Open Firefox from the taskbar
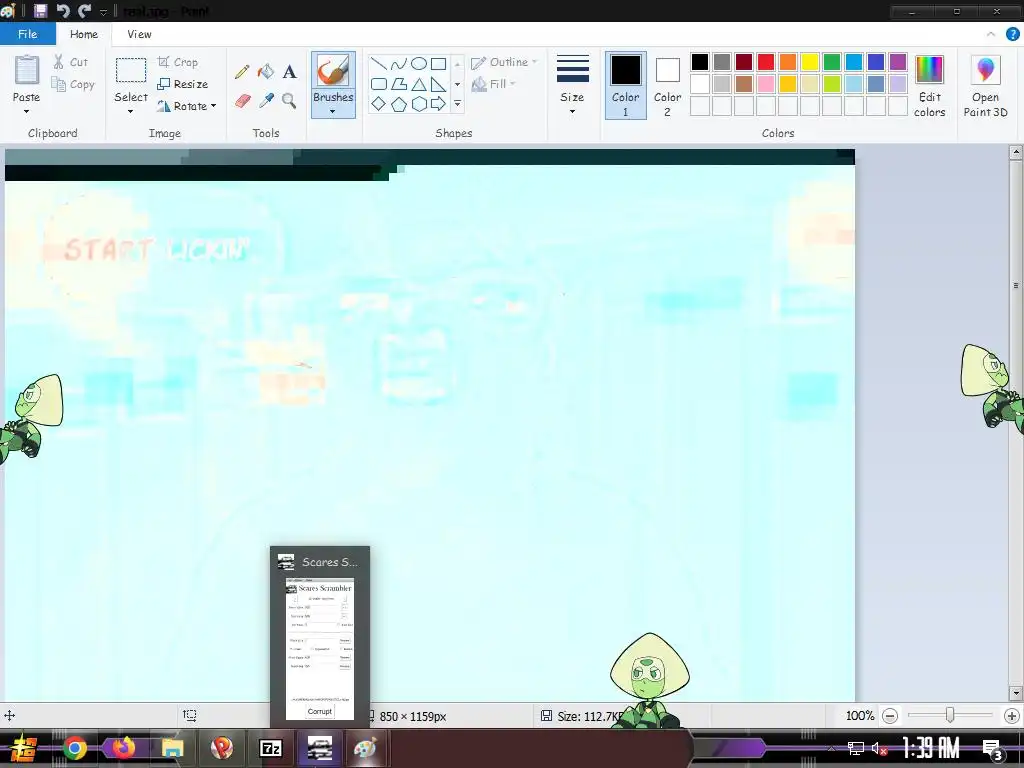The width and height of the screenshot is (1024, 768). [x=123, y=748]
